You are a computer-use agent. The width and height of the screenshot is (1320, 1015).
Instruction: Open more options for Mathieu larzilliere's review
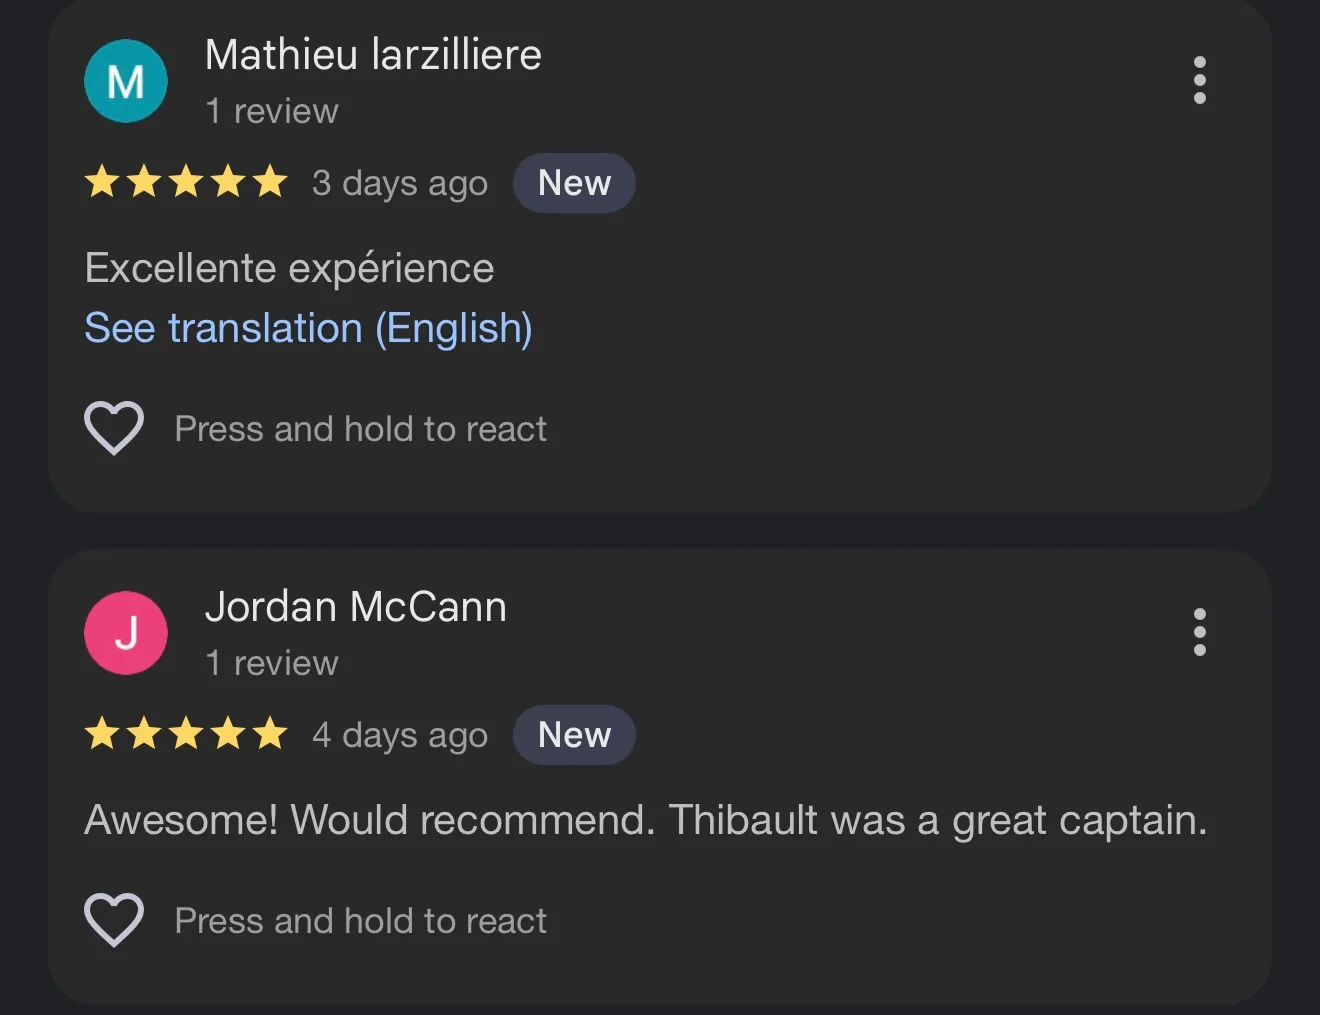[1199, 80]
